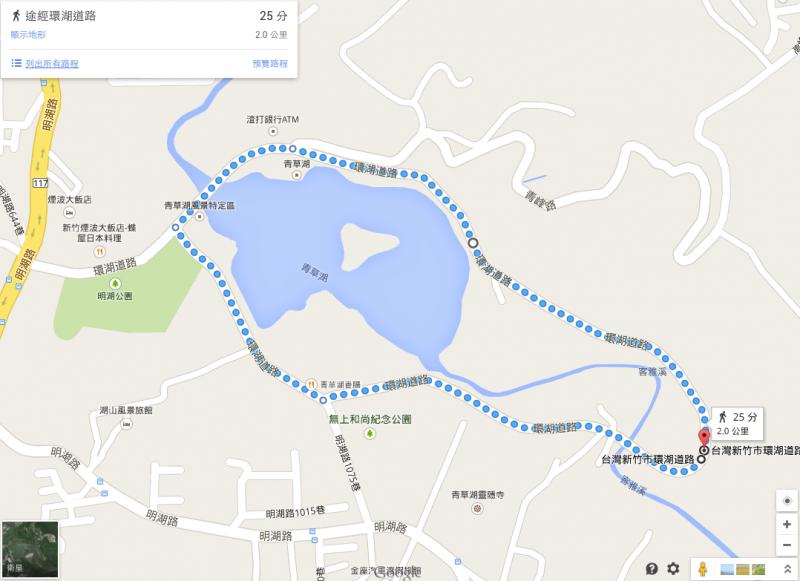Click the red destination pin marker

(x=704, y=438)
